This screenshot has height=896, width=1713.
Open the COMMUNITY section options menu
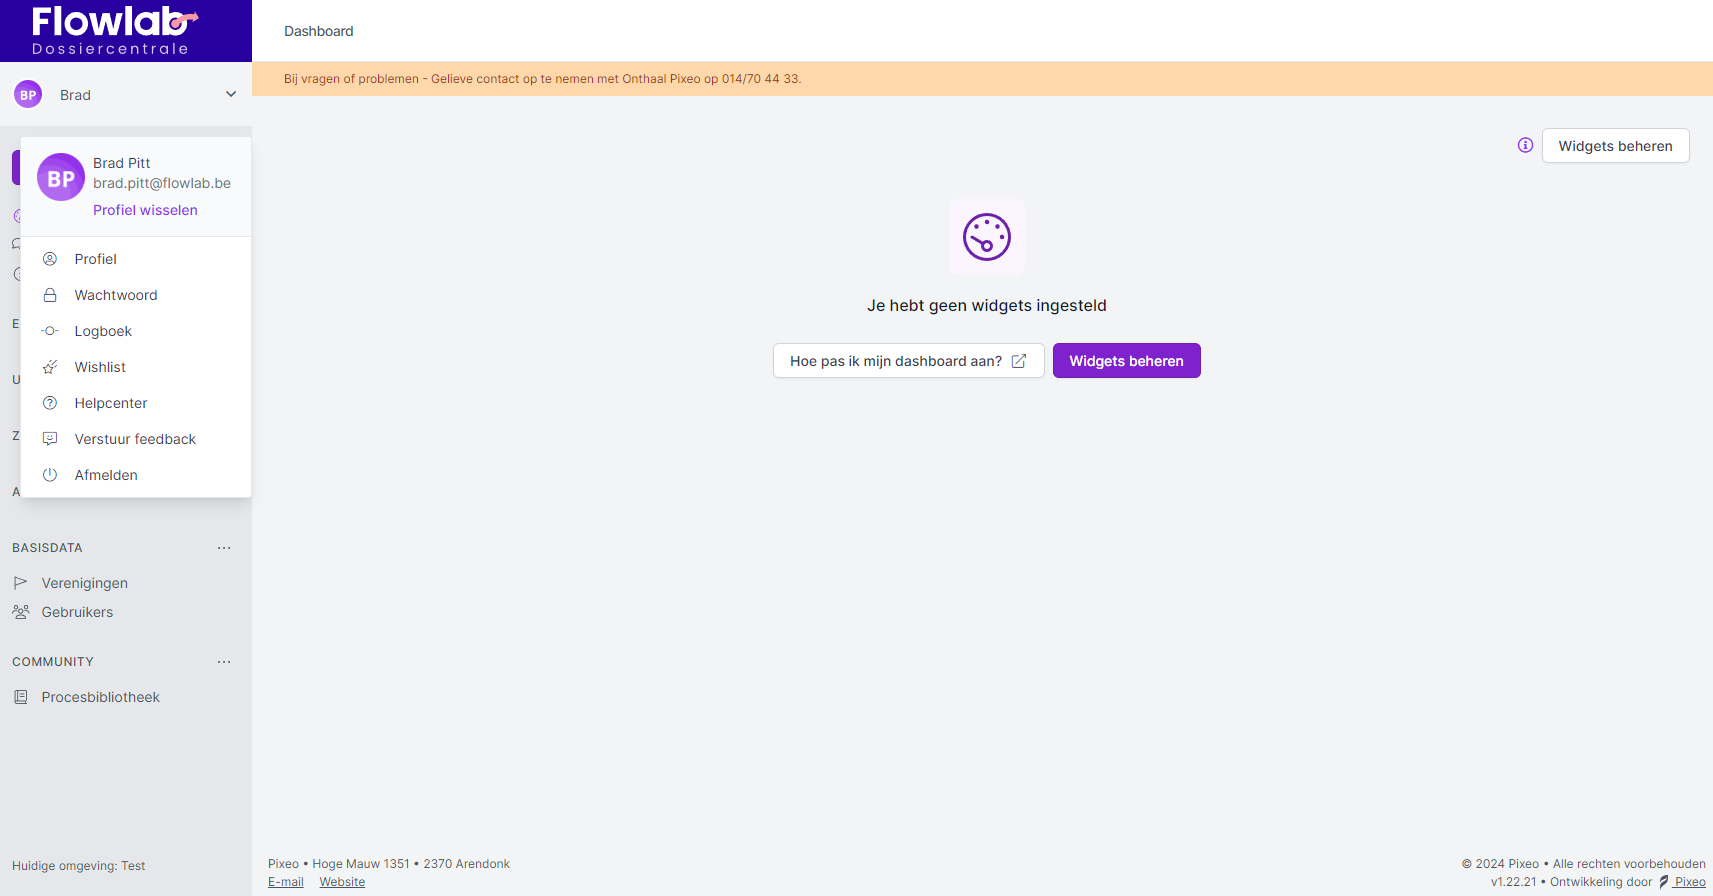[x=224, y=662]
